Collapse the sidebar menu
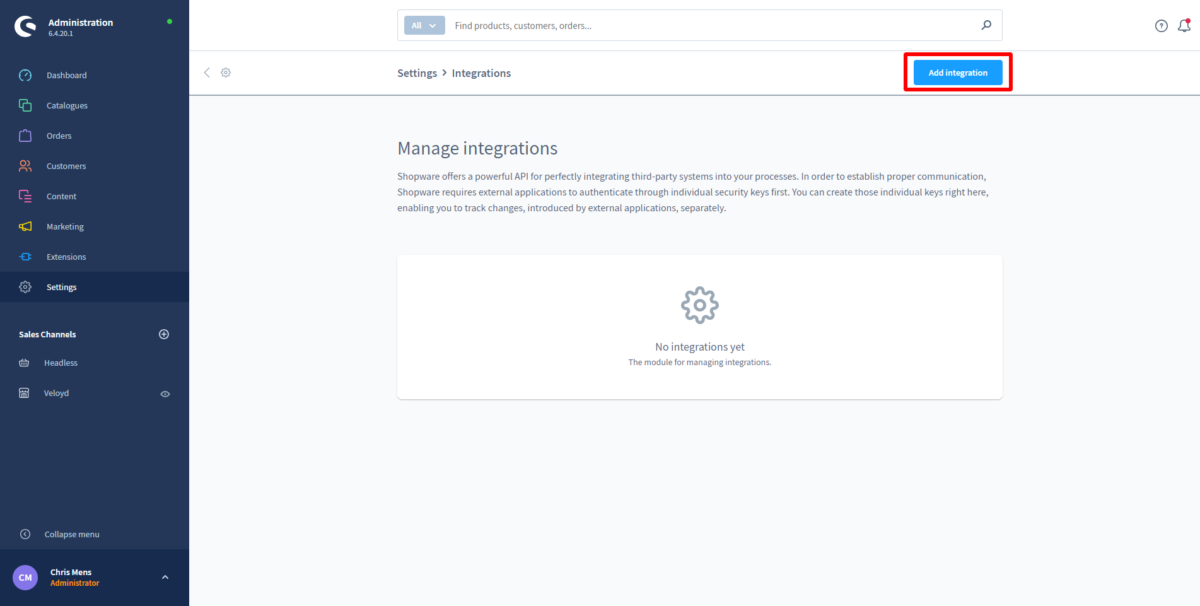1200x606 pixels. tap(71, 534)
